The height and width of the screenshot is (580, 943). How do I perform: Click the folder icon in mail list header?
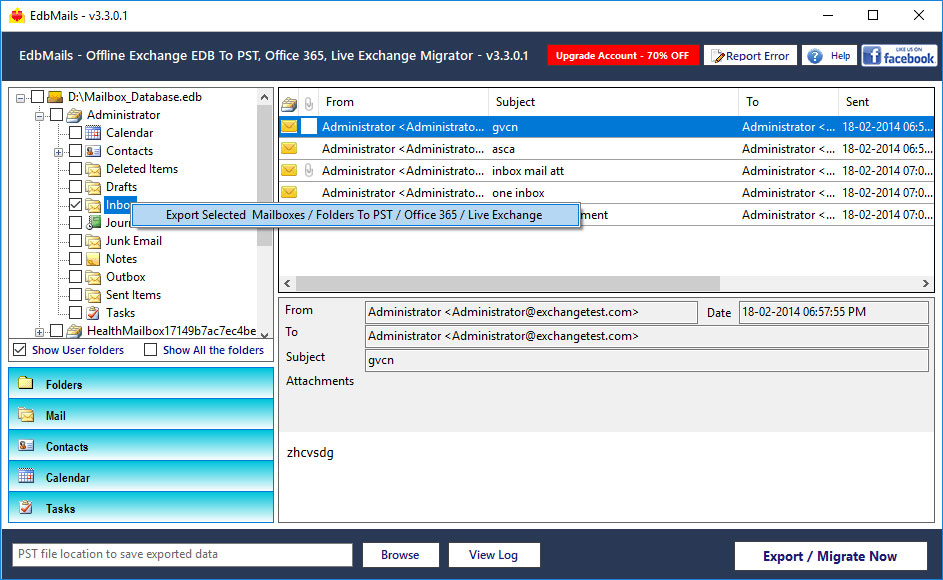pos(289,103)
